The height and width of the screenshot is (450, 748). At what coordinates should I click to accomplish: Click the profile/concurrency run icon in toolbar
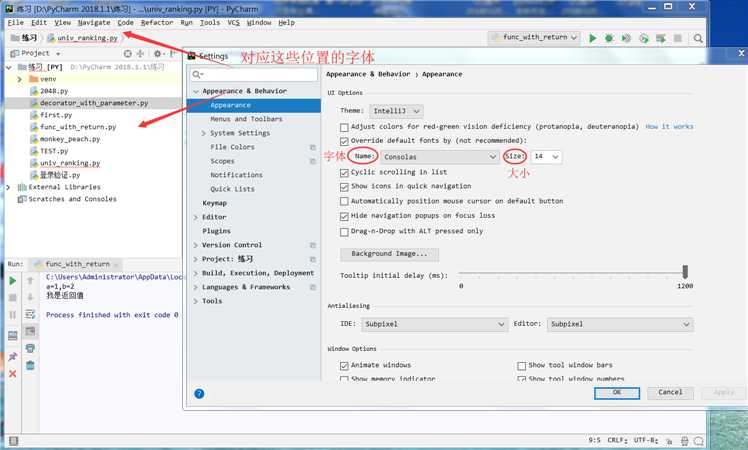click(x=644, y=38)
